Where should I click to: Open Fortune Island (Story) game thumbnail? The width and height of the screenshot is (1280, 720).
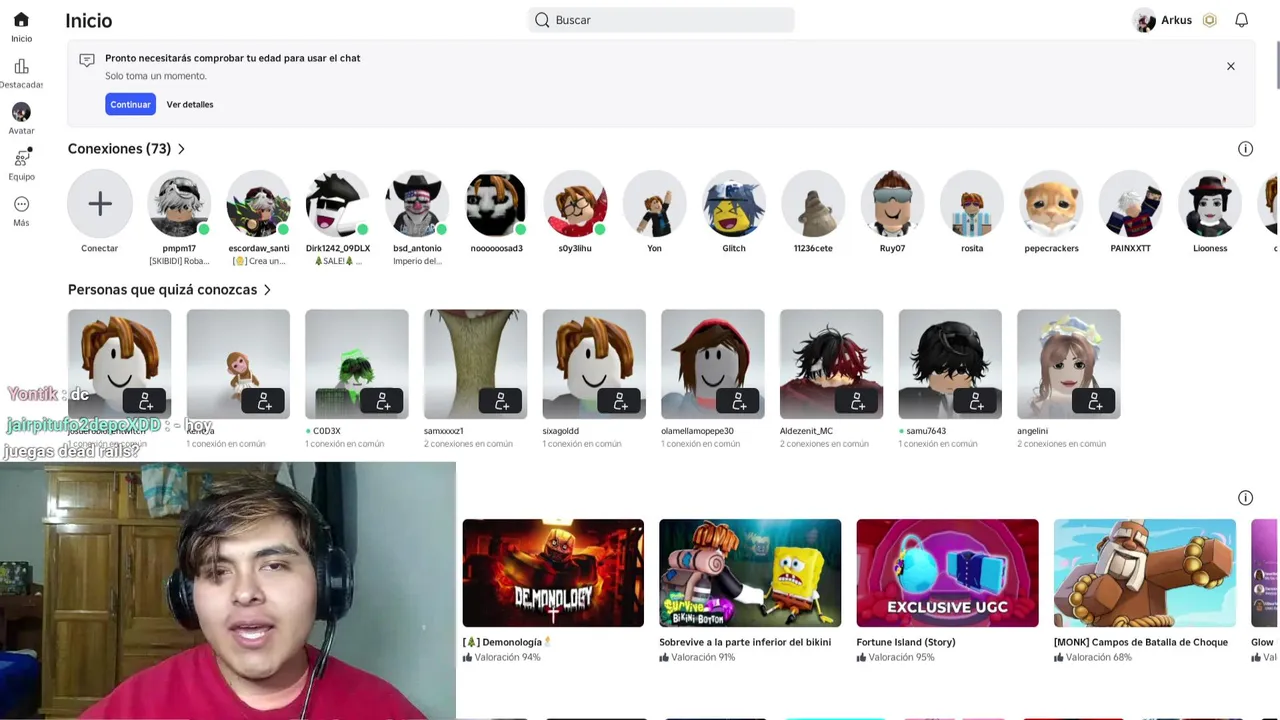coord(947,573)
